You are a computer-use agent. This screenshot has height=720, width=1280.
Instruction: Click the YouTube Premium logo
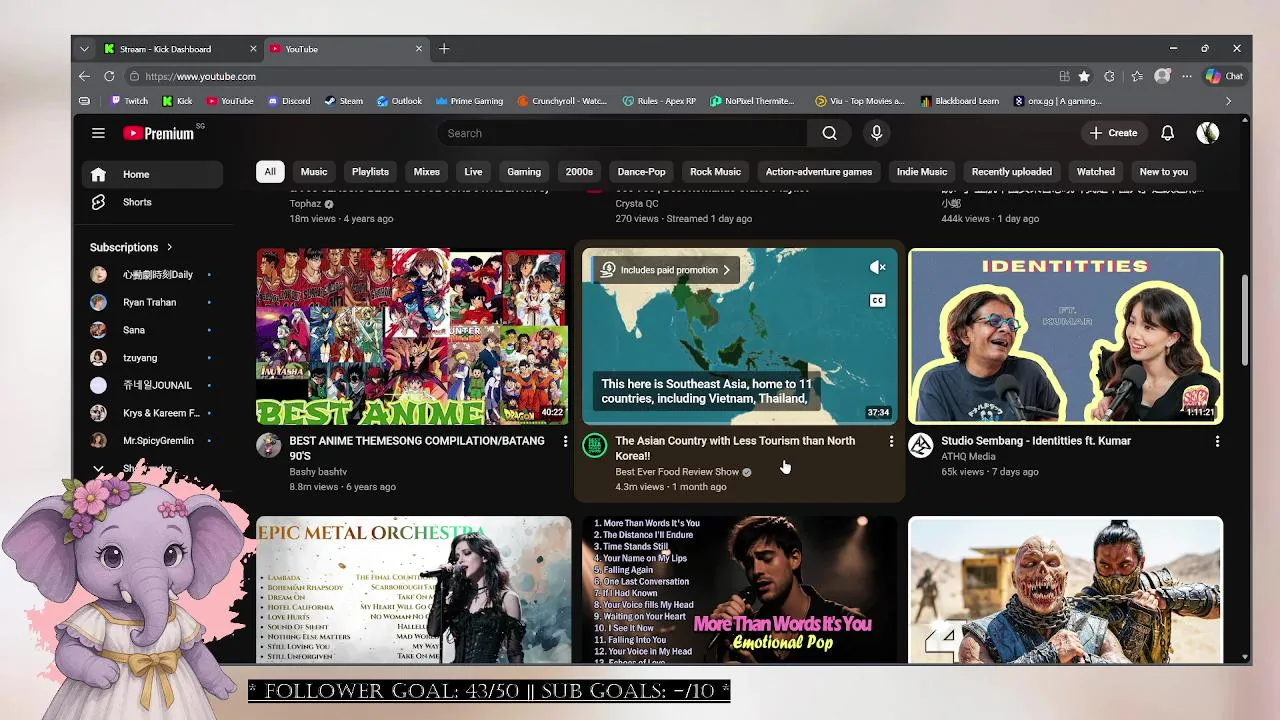[158, 133]
